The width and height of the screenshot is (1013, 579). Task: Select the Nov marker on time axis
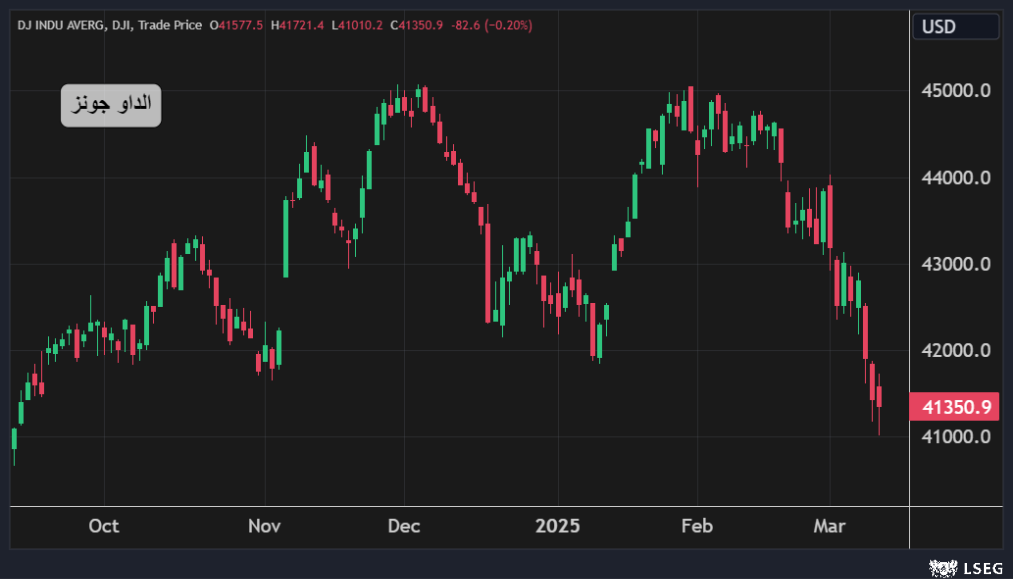pyautogui.click(x=264, y=526)
